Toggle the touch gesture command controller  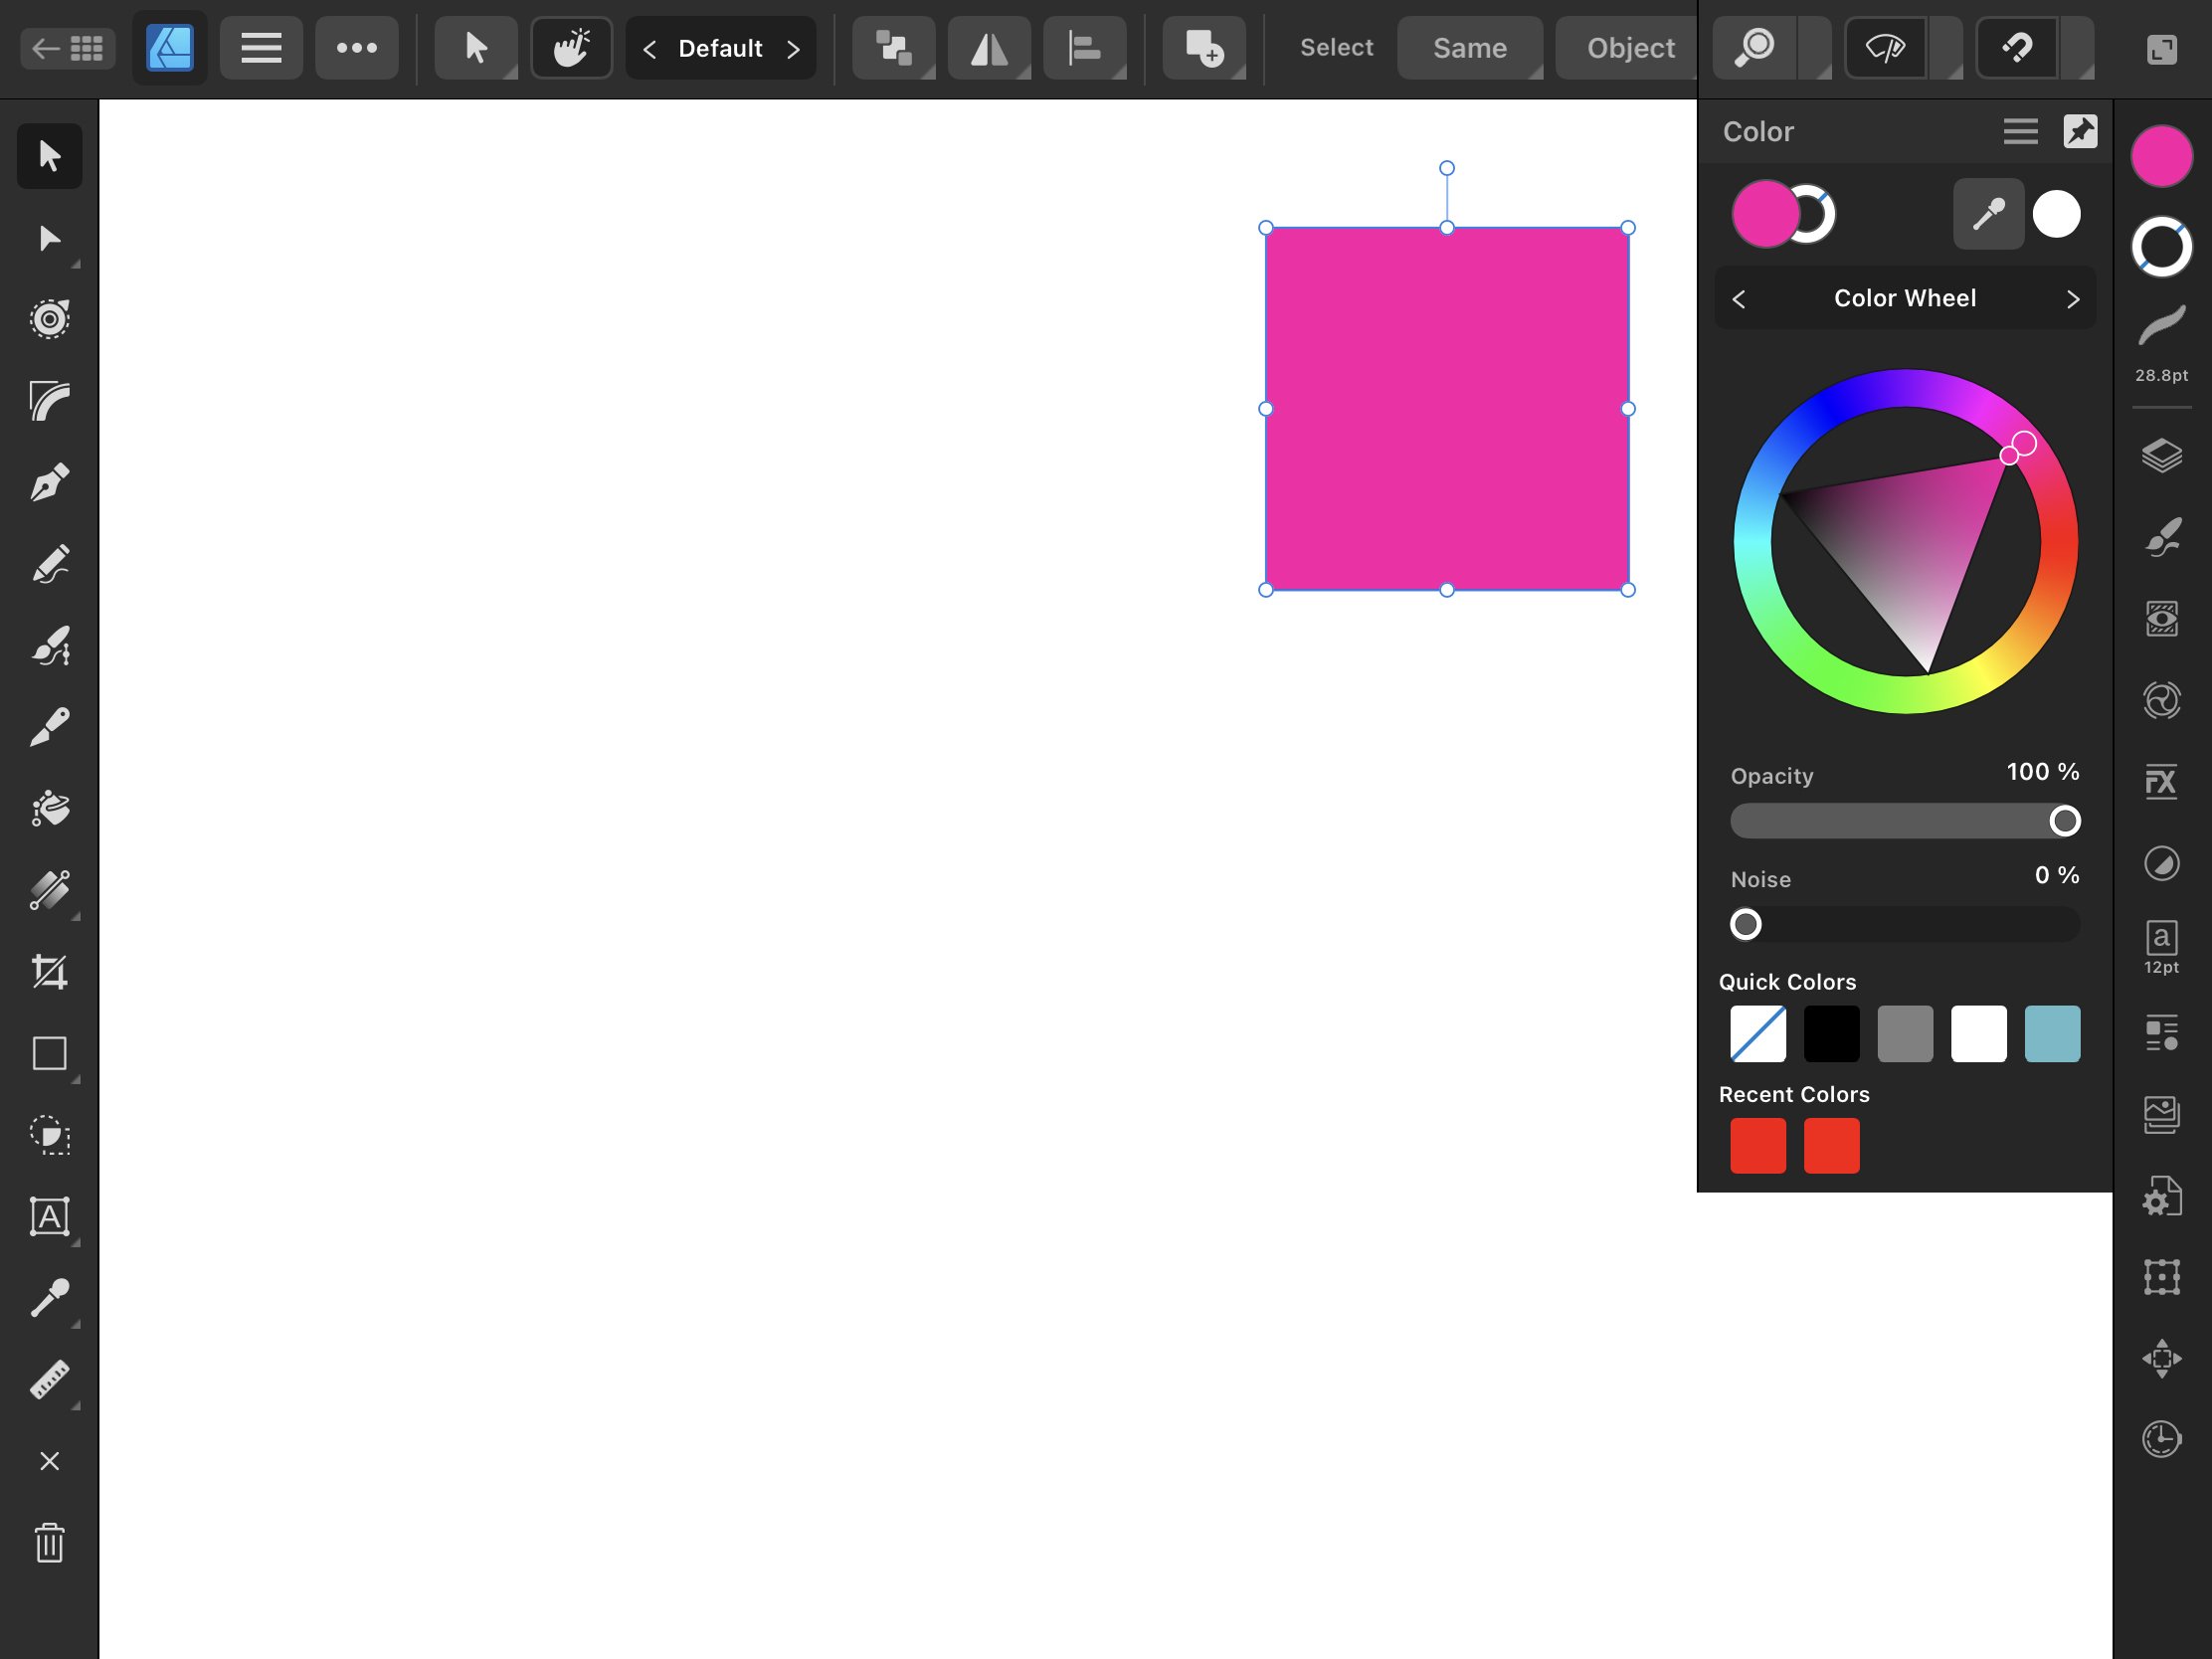coord(571,48)
